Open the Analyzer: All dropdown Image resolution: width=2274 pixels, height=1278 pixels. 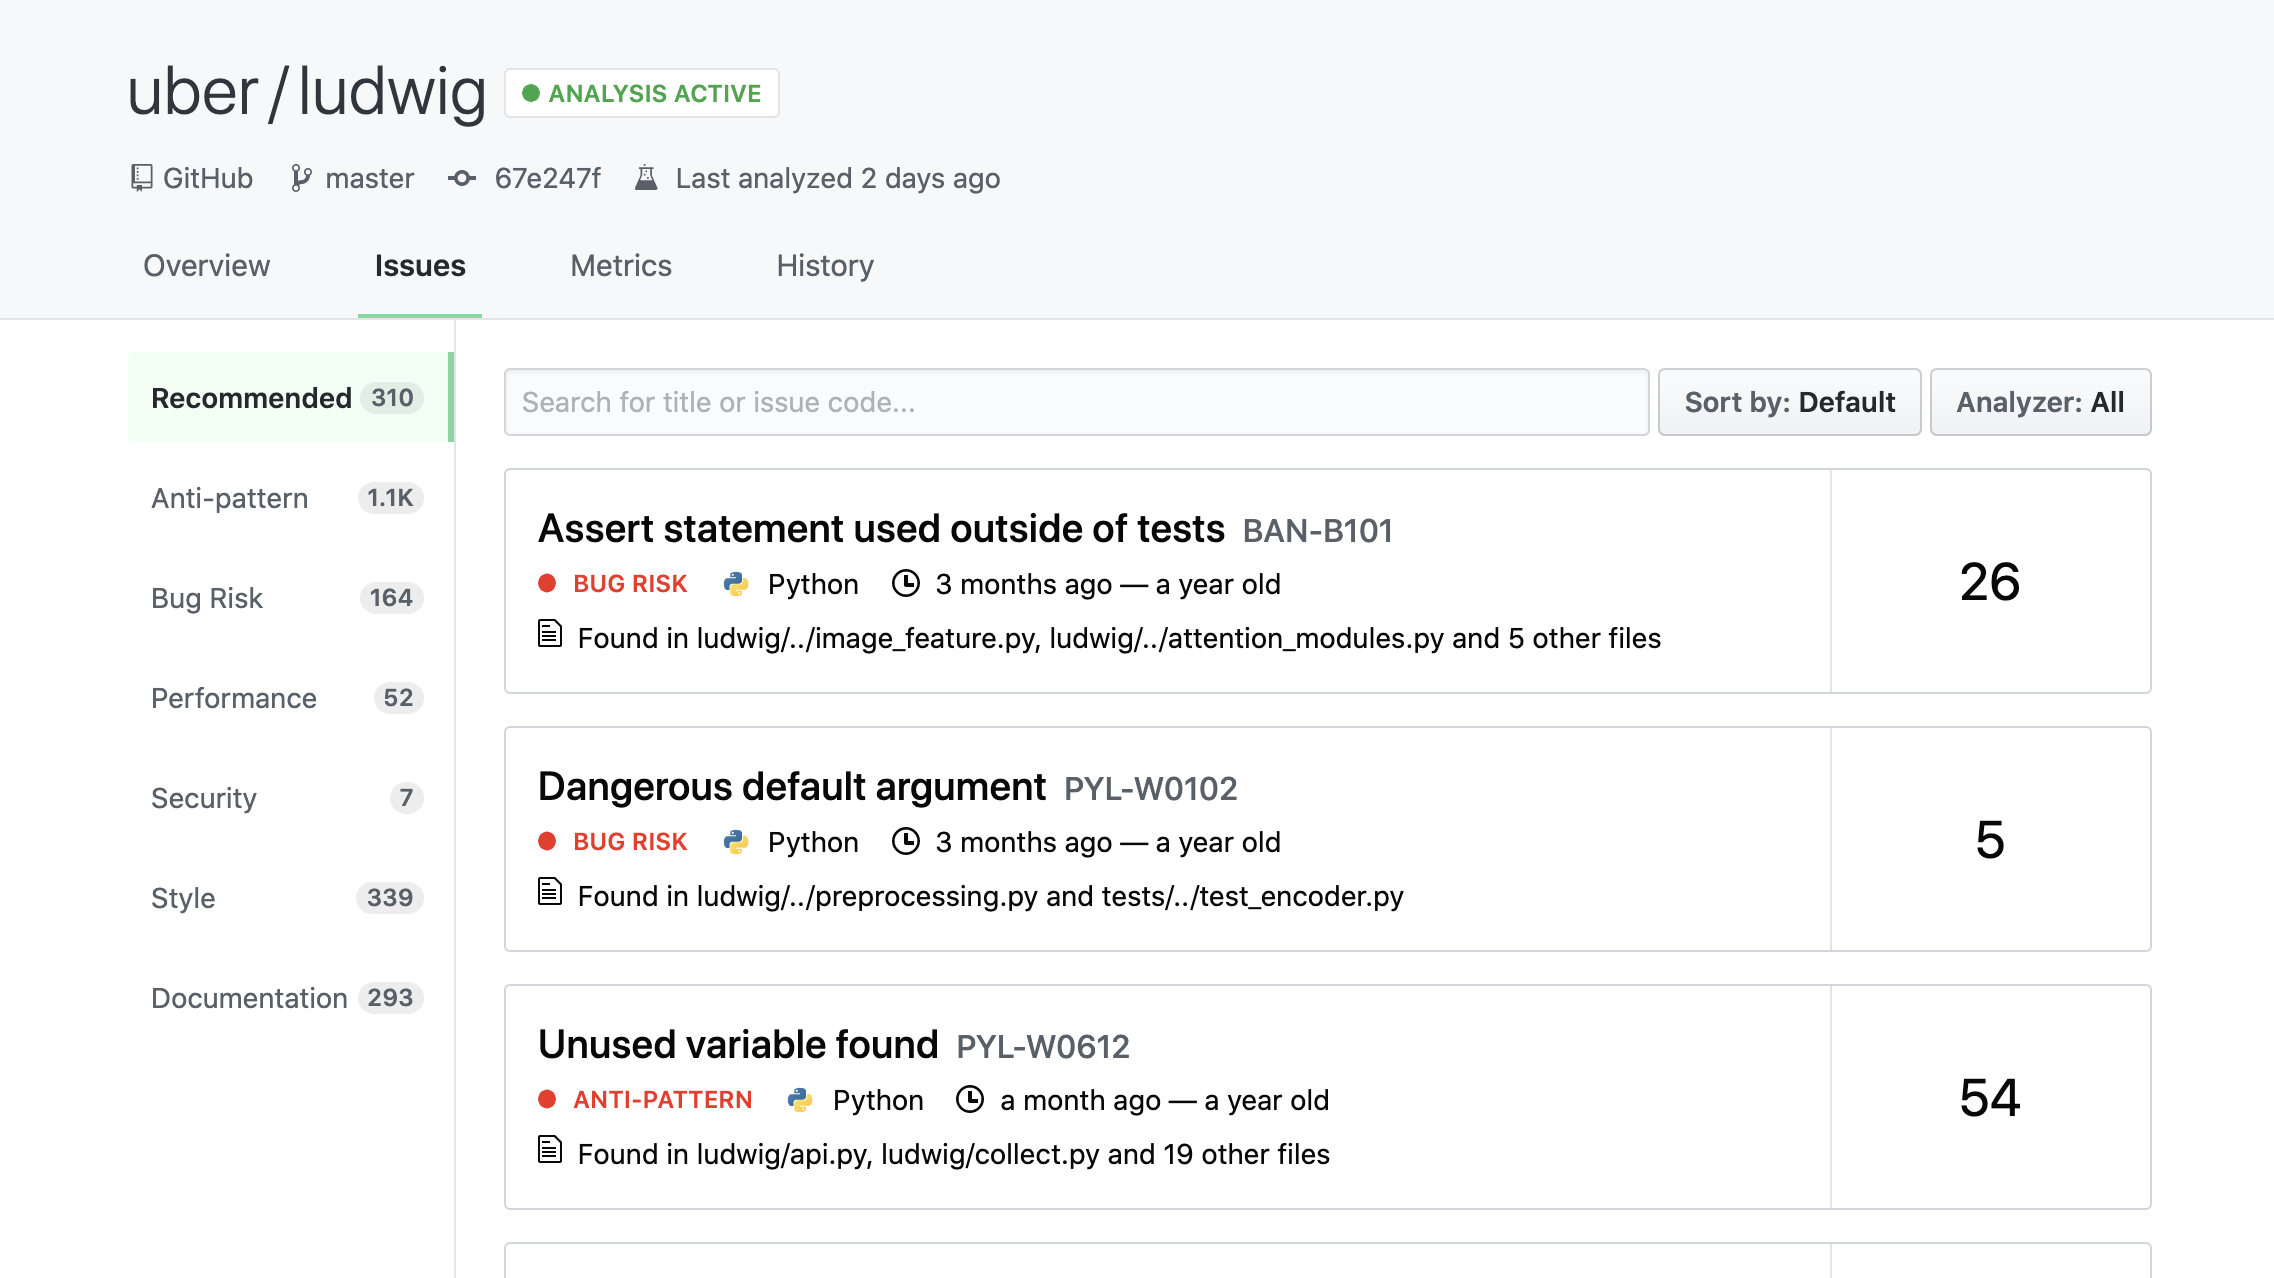(2040, 402)
